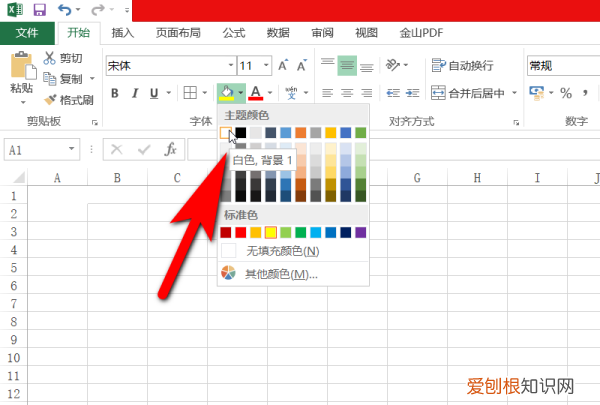
Task: Select align text left icon
Action: [x=328, y=93]
